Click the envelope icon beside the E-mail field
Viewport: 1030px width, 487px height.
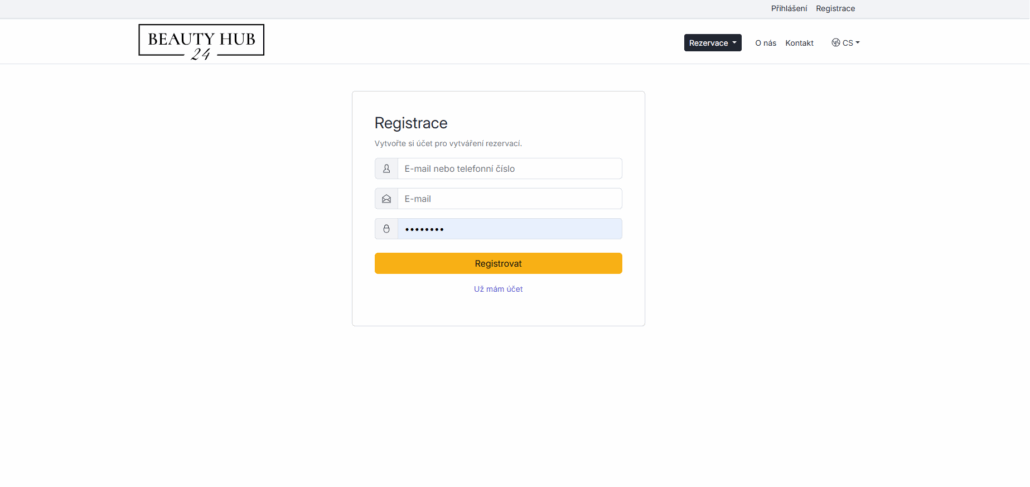(x=386, y=199)
